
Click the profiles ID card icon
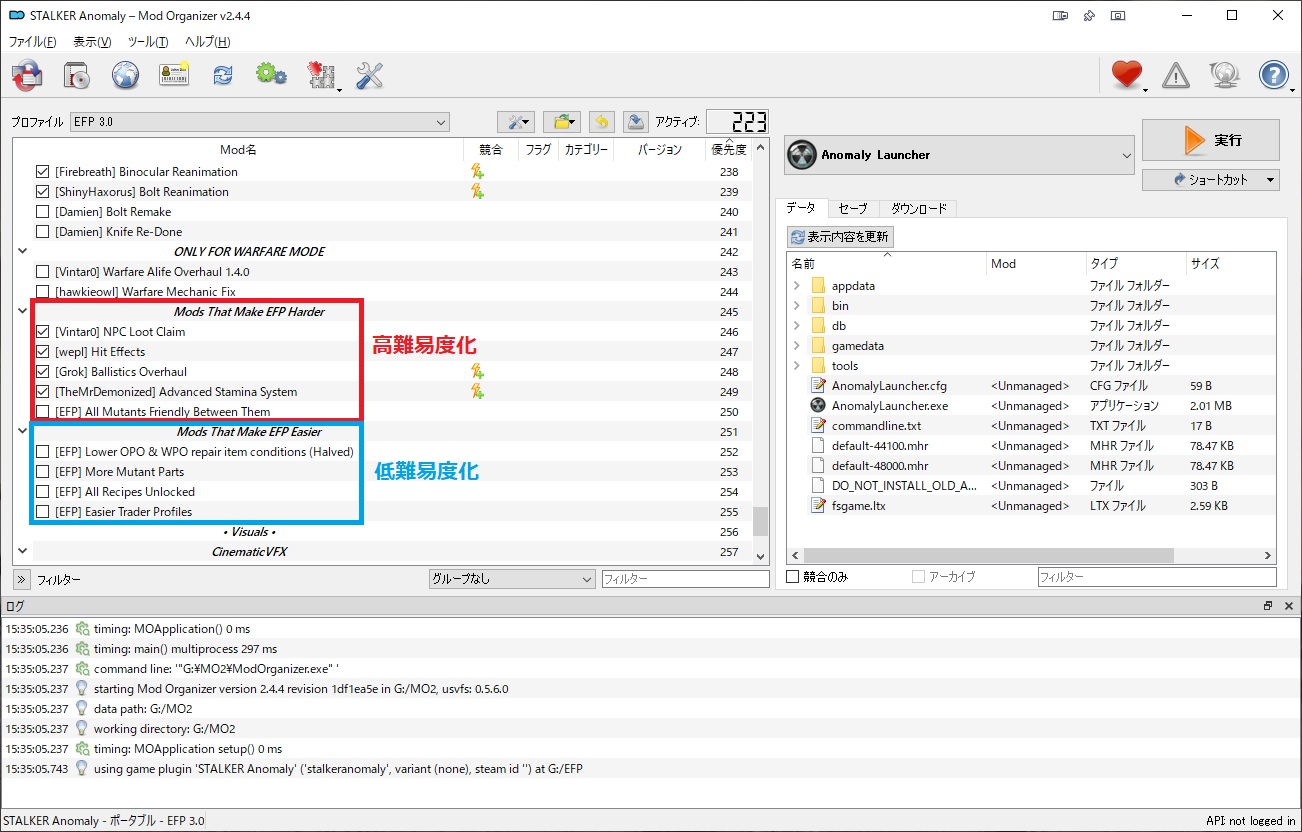coord(174,75)
